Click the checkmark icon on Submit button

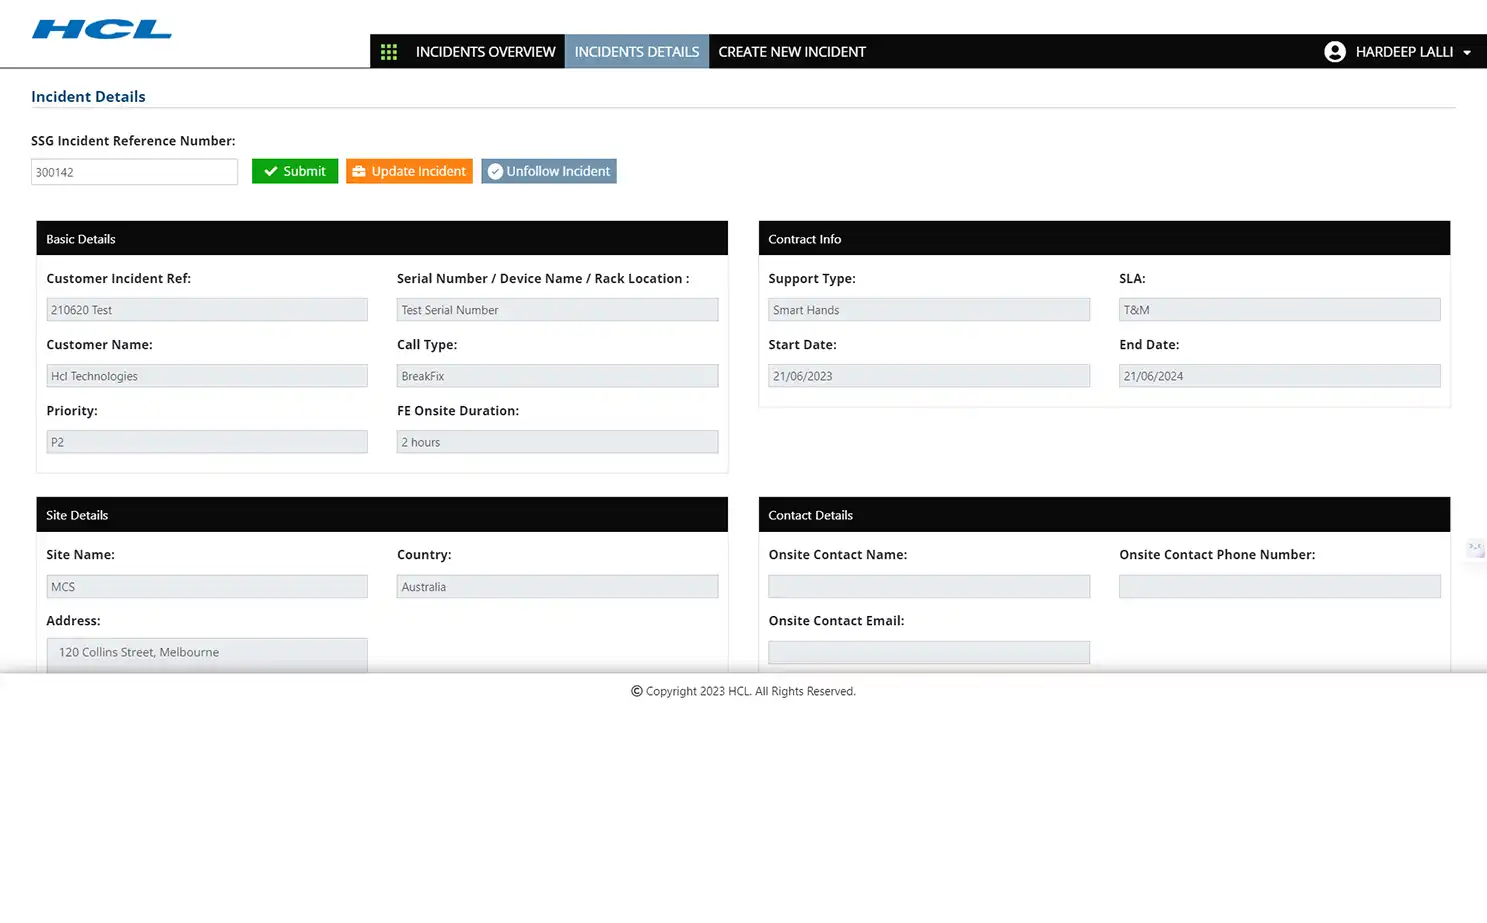click(x=271, y=170)
